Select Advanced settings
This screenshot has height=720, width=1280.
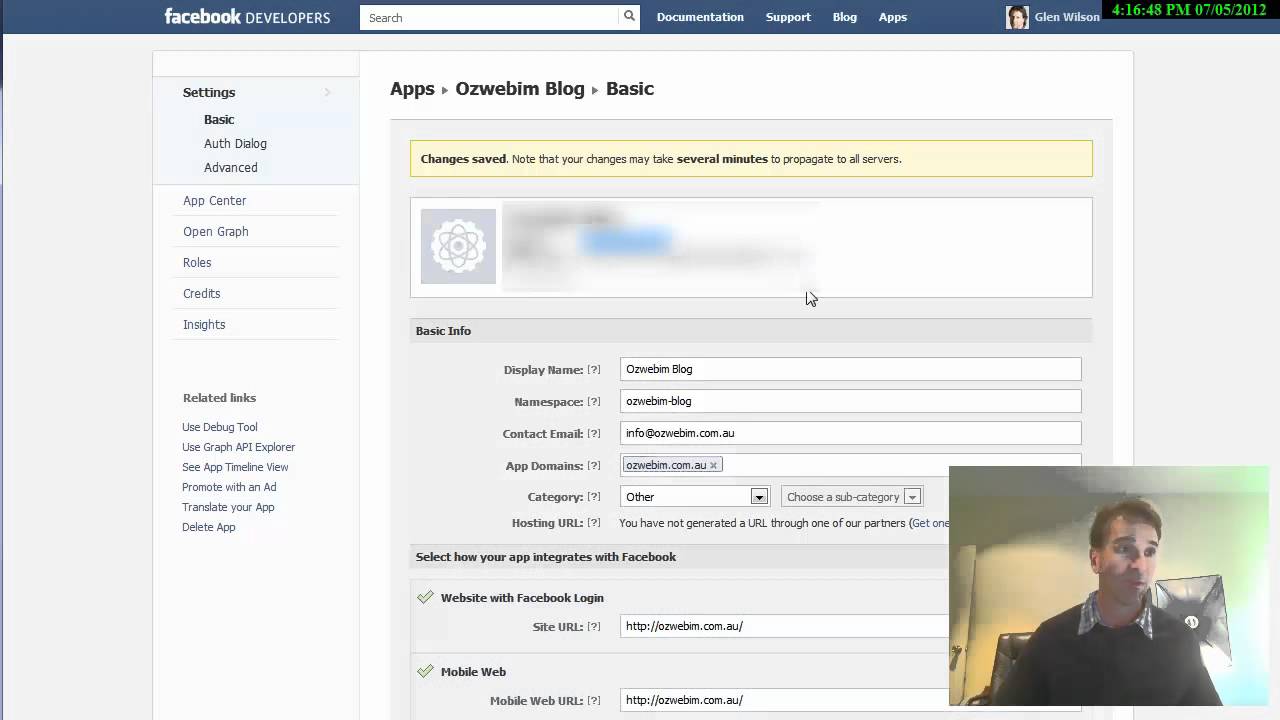[231, 167]
